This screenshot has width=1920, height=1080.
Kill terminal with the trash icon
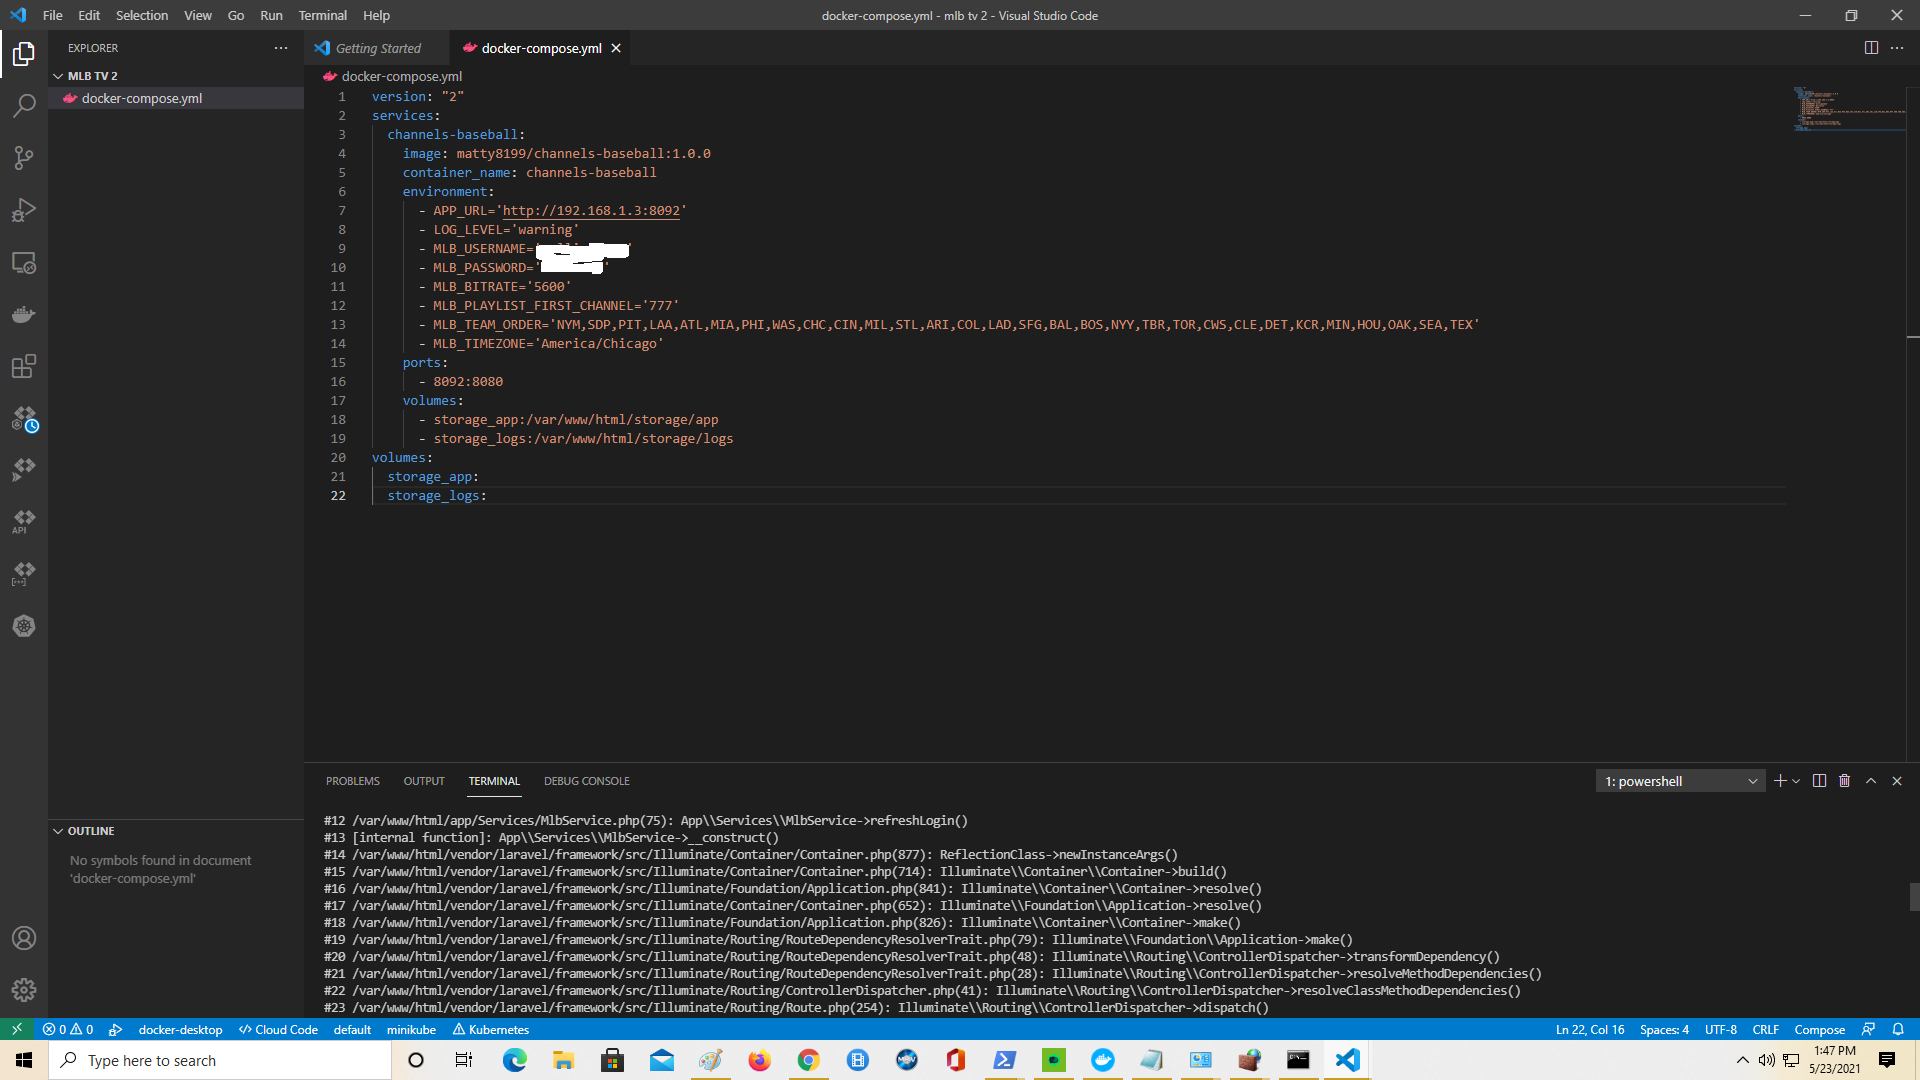(x=1845, y=781)
